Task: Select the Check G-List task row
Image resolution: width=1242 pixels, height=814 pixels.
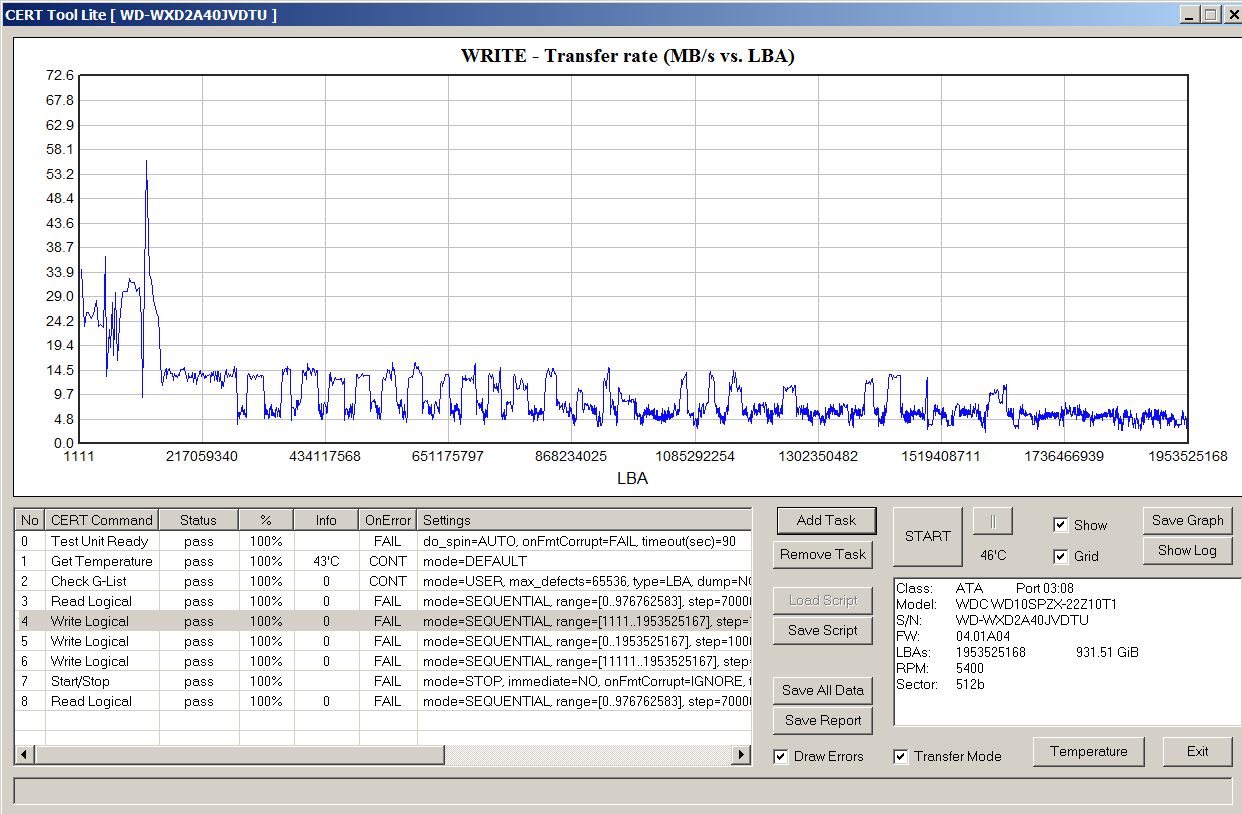Action: 383,581
